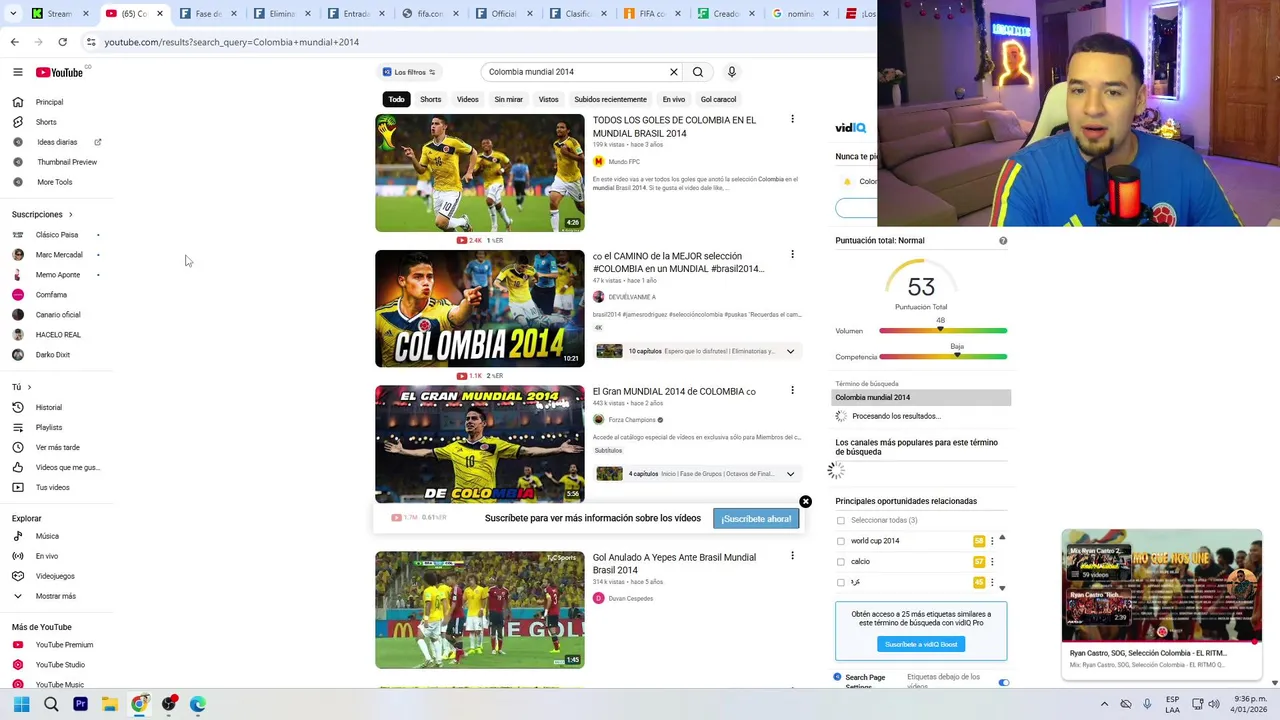This screenshot has width=1280, height=720.
Task: Open Mundo FPC channel link
Action: 624,162
